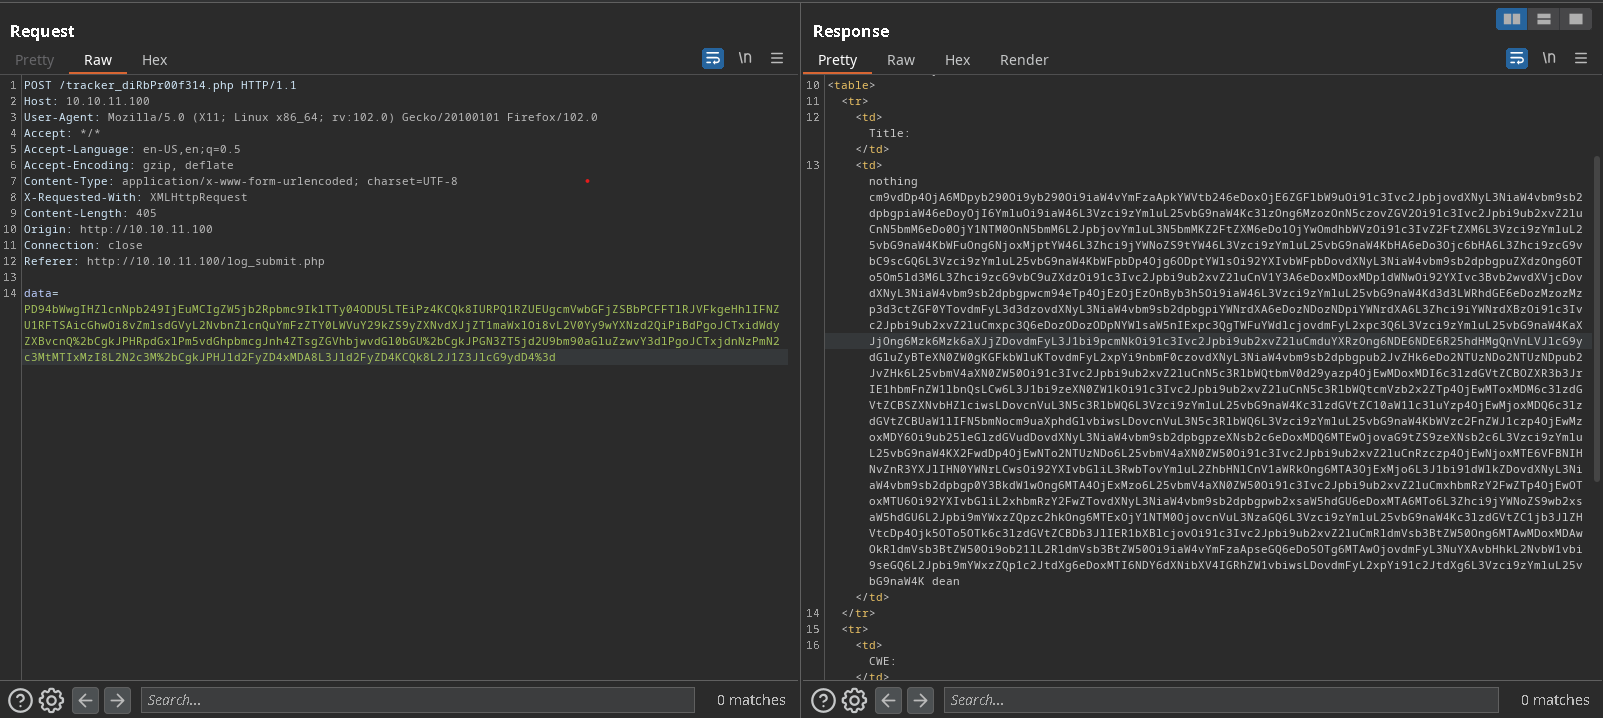Show non-printable characters in Request panel
Viewport: 1603px width, 718px height.
745,58
